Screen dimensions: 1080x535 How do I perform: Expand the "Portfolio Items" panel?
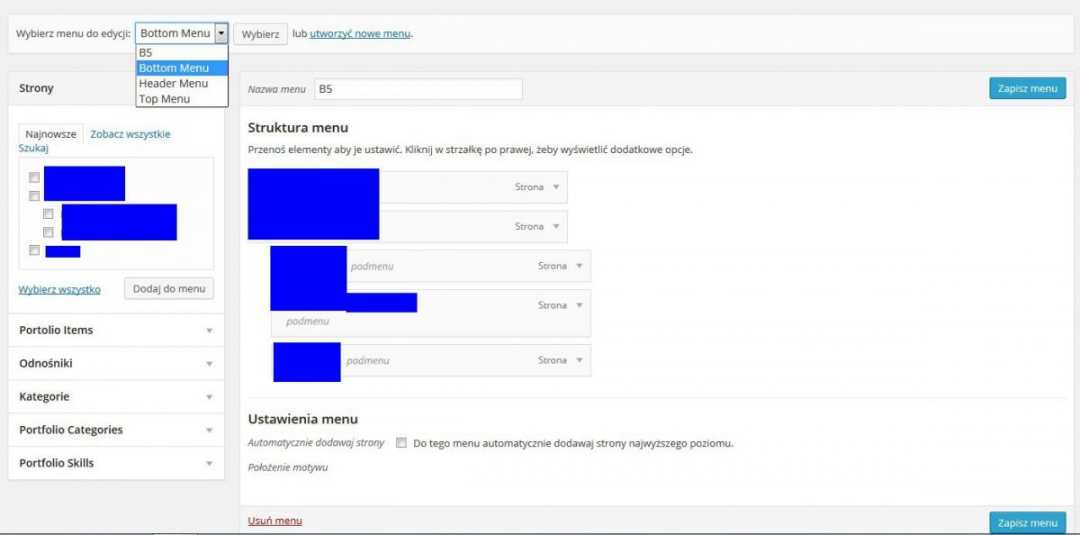pyautogui.click(x=209, y=330)
